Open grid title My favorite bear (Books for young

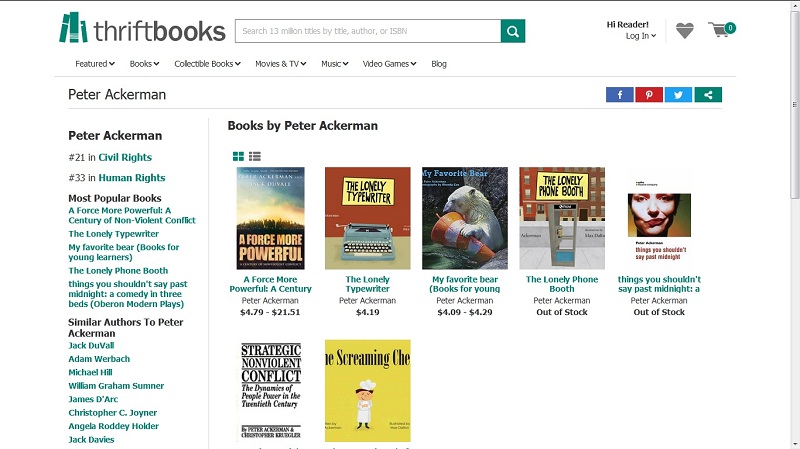click(465, 284)
